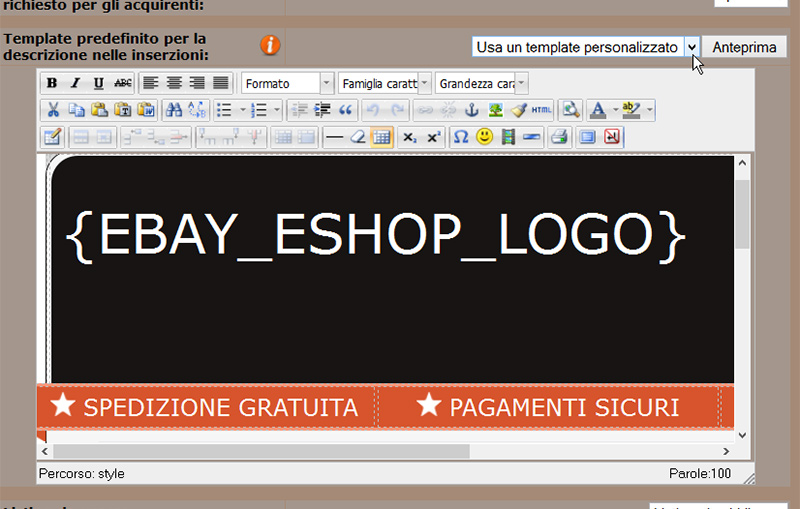
Task: Click vertical scrollbar up arrow
Action: [x=742, y=163]
